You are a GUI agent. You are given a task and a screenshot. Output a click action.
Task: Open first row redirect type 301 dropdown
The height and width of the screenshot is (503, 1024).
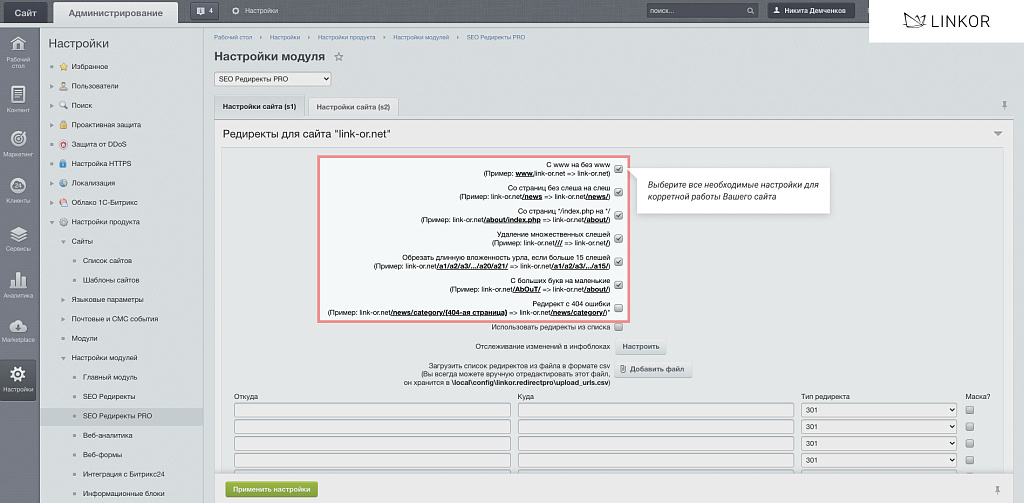(x=878, y=410)
